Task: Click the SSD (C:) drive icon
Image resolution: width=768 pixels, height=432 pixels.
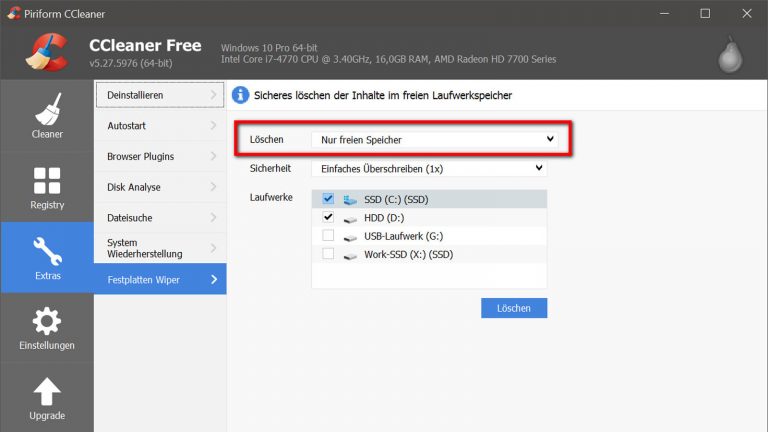Action: click(350, 199)
